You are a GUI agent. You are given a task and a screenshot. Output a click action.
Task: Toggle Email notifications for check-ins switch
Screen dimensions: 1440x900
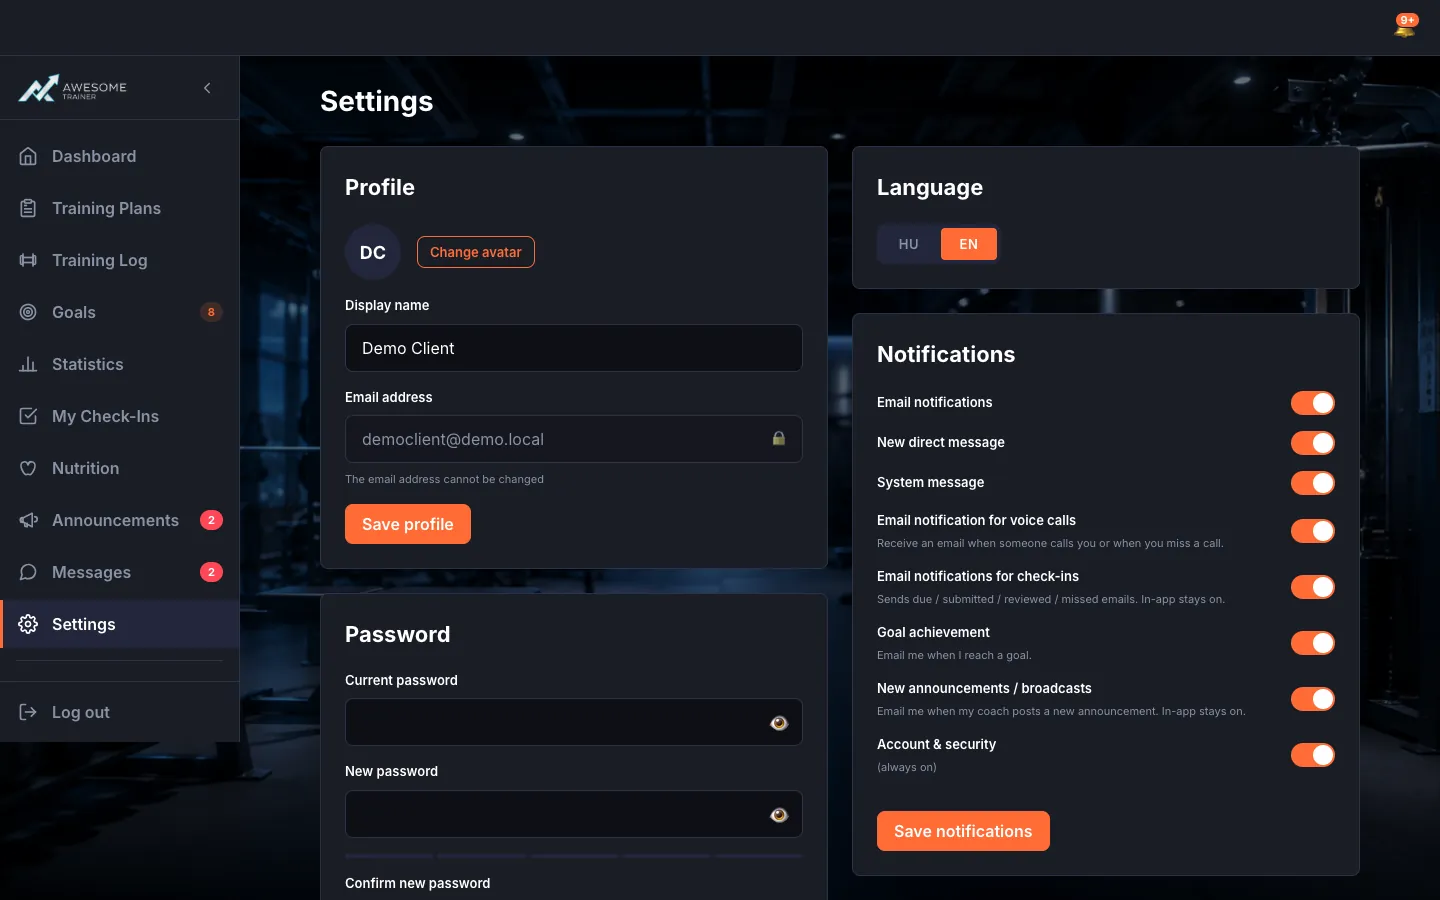click(x=1313, y=587)
